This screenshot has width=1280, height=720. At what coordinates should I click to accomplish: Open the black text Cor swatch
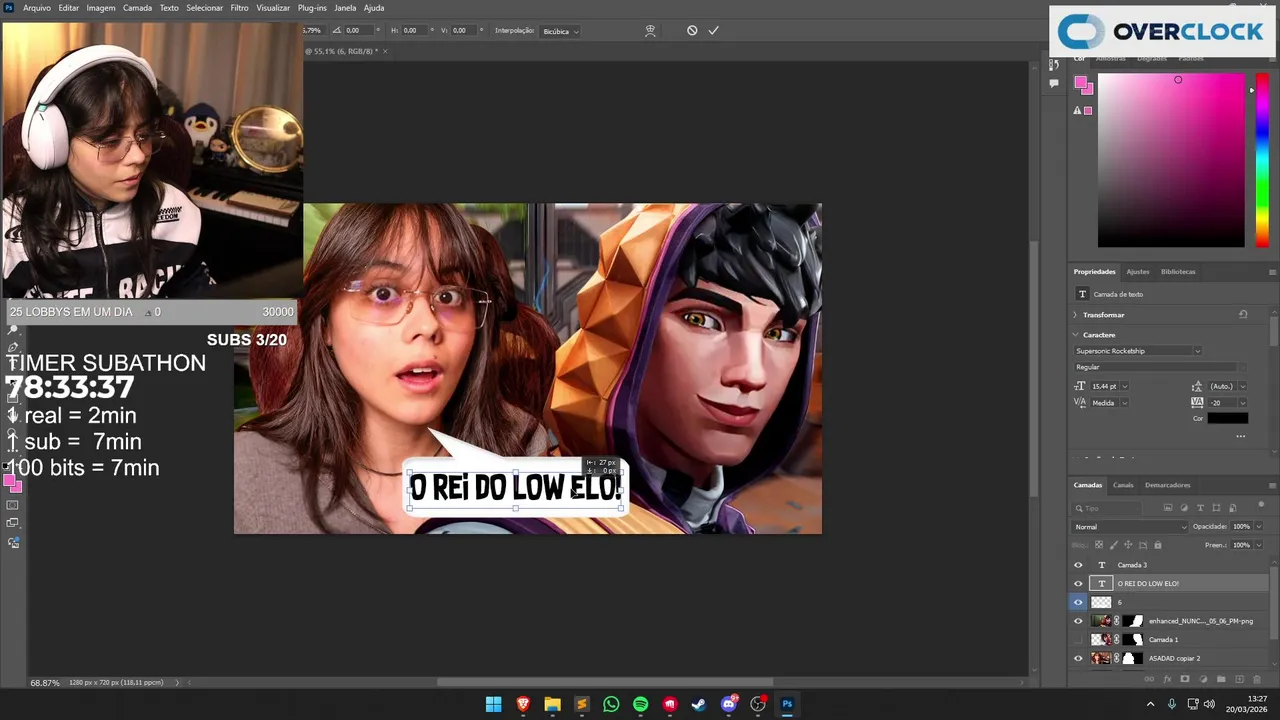pyautogui.click(x=1227, y=418)
